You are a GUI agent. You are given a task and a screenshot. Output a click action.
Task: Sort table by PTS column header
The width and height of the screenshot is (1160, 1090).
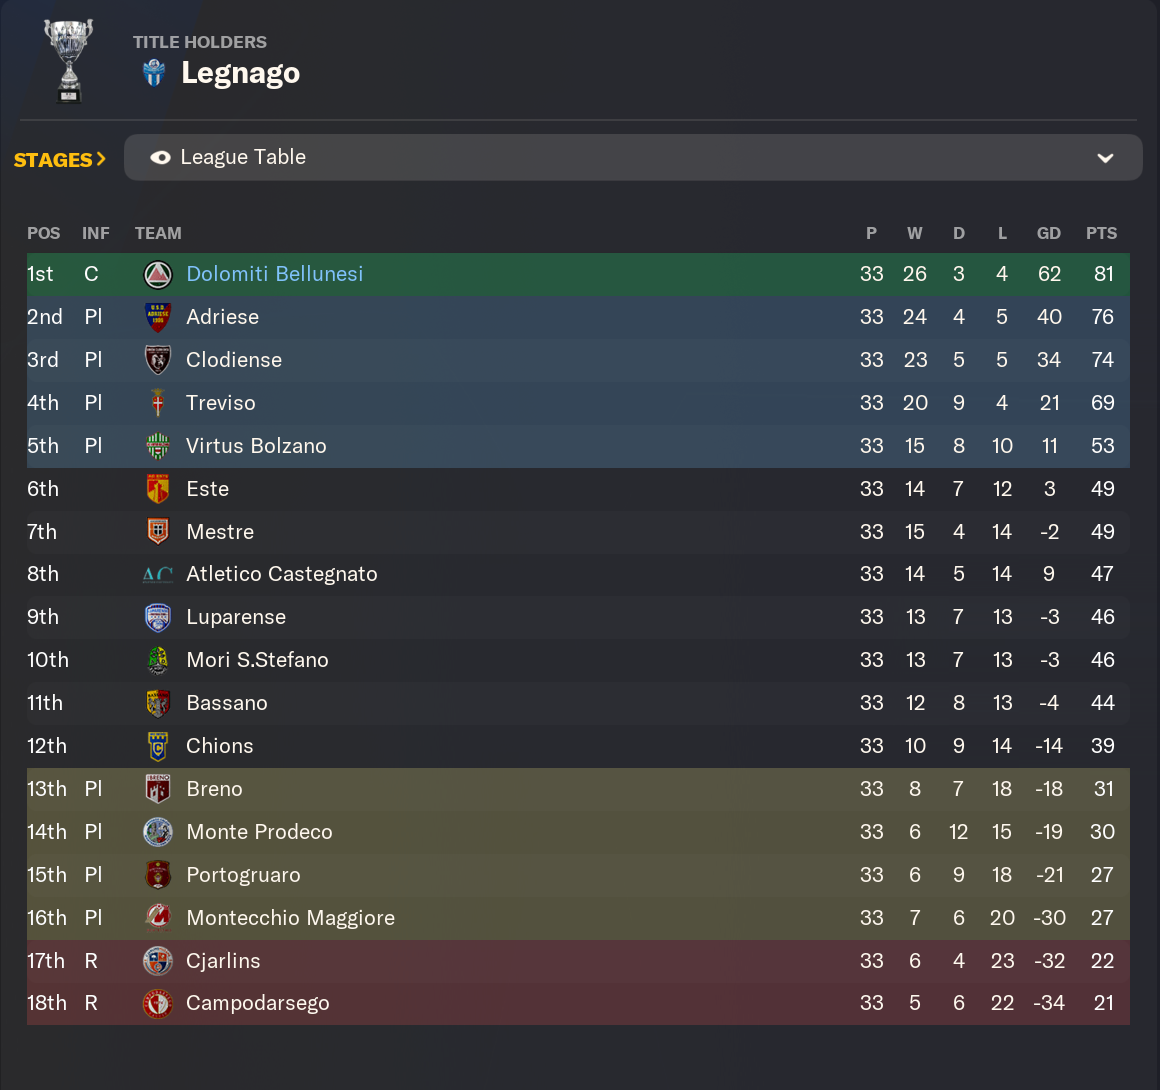[1101, 234]
